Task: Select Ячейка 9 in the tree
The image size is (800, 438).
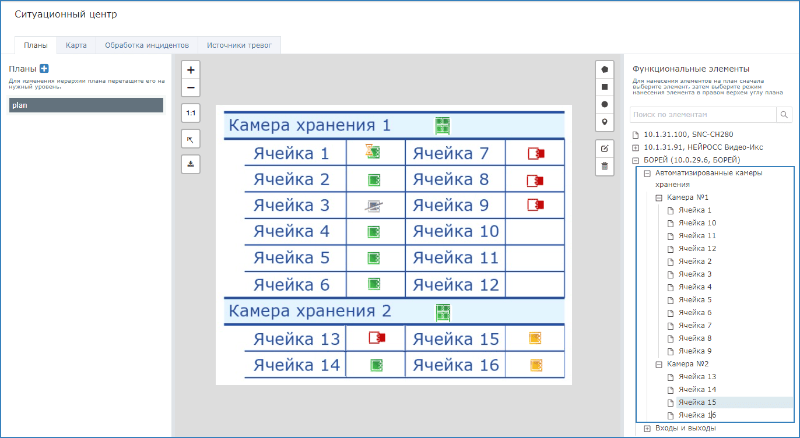Action: click(x=694, y=351)
